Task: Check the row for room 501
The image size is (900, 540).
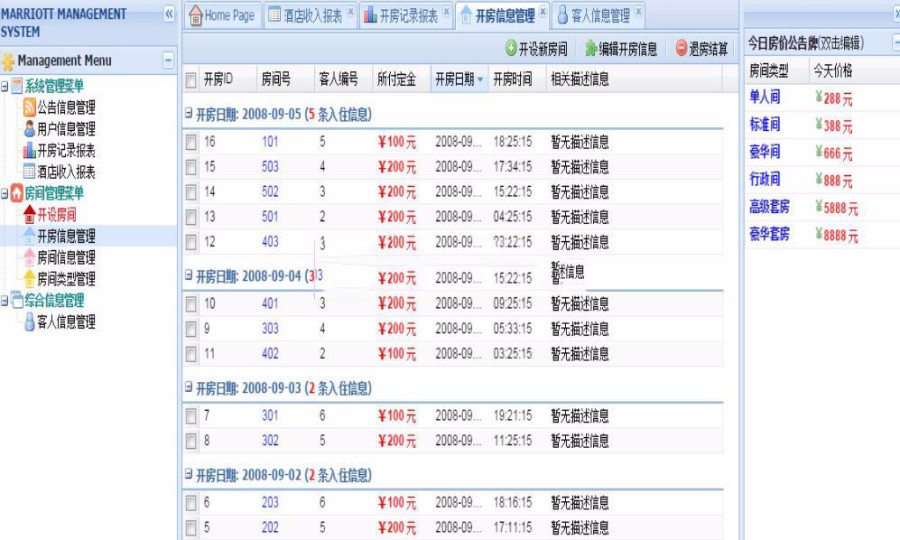Action: [x=191, y=217]
